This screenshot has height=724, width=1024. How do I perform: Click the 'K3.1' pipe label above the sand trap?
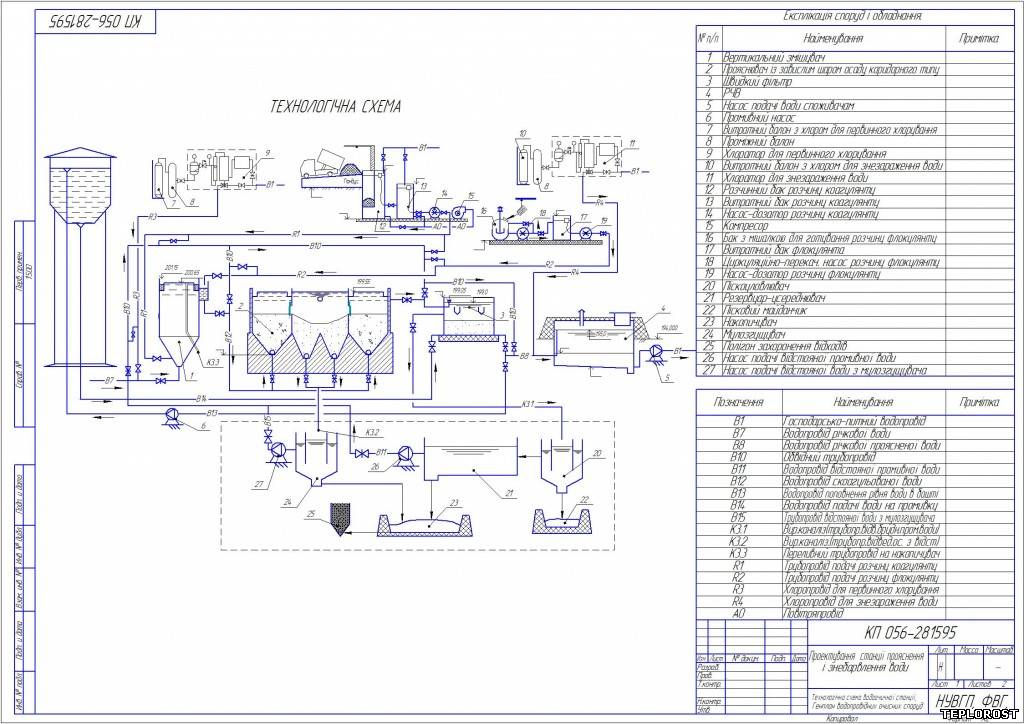[x=530, y=404]
